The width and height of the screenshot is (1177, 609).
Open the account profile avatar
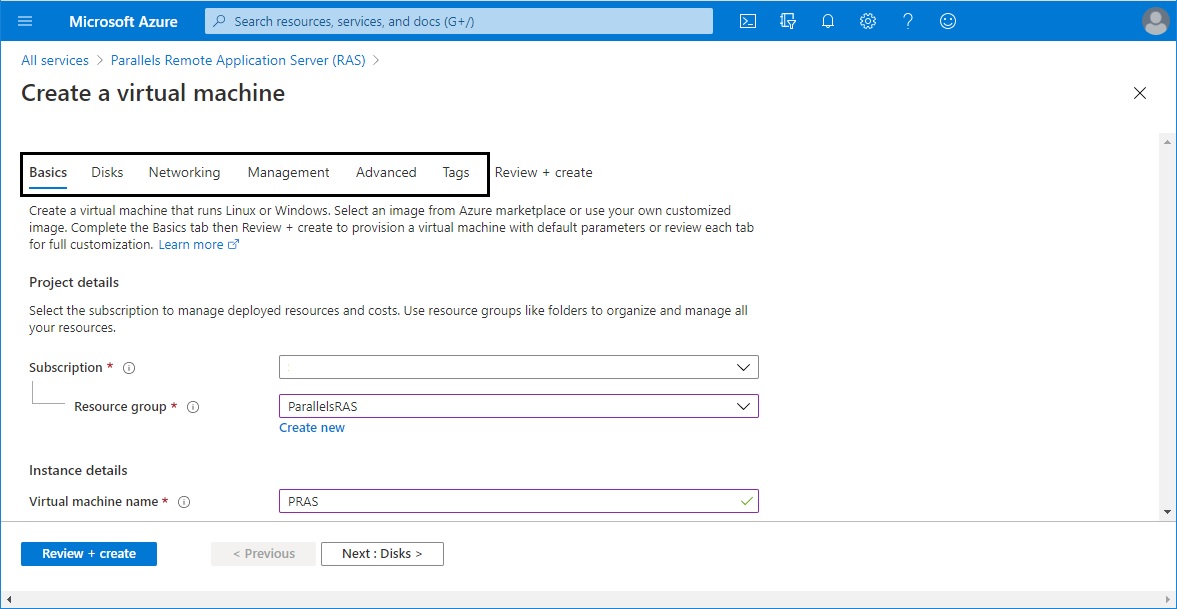pos(1155,21)
